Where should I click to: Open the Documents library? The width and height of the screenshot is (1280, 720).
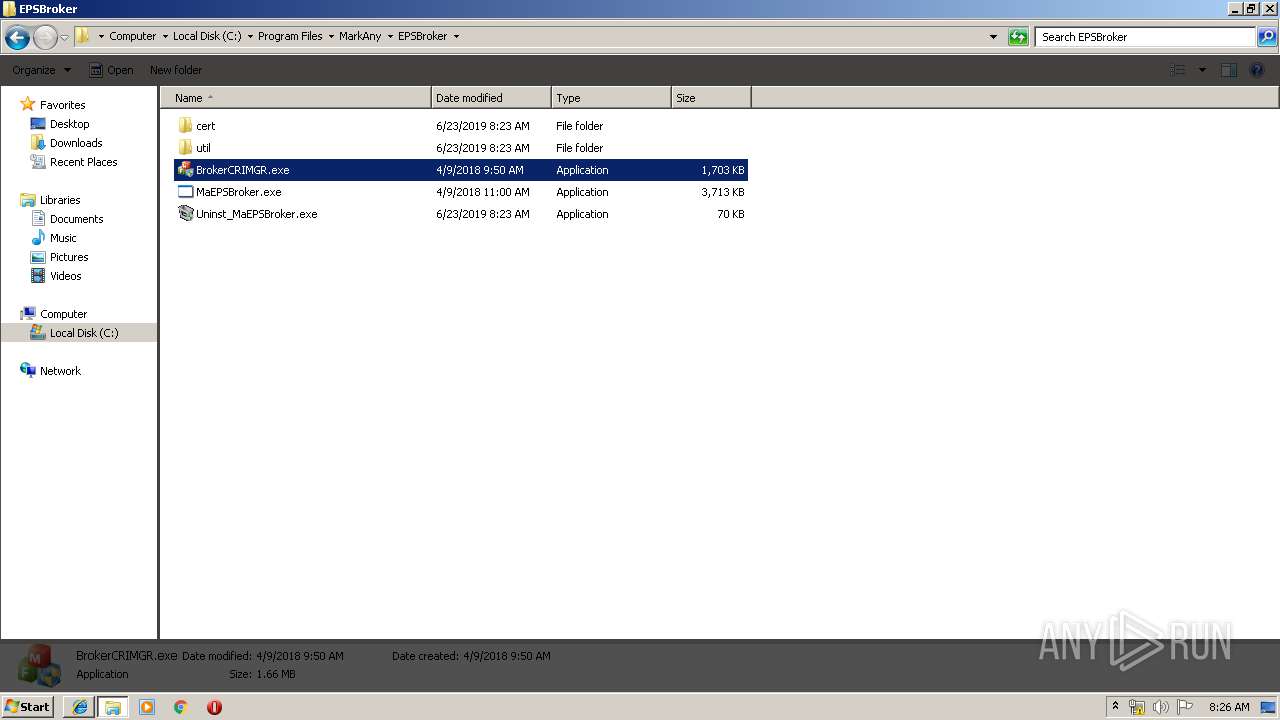coord(76,219)
